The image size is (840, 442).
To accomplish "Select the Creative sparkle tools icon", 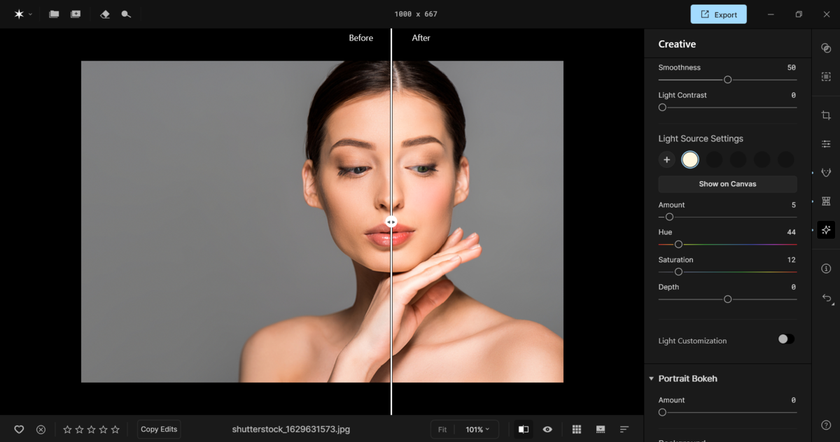I will 826,230.
